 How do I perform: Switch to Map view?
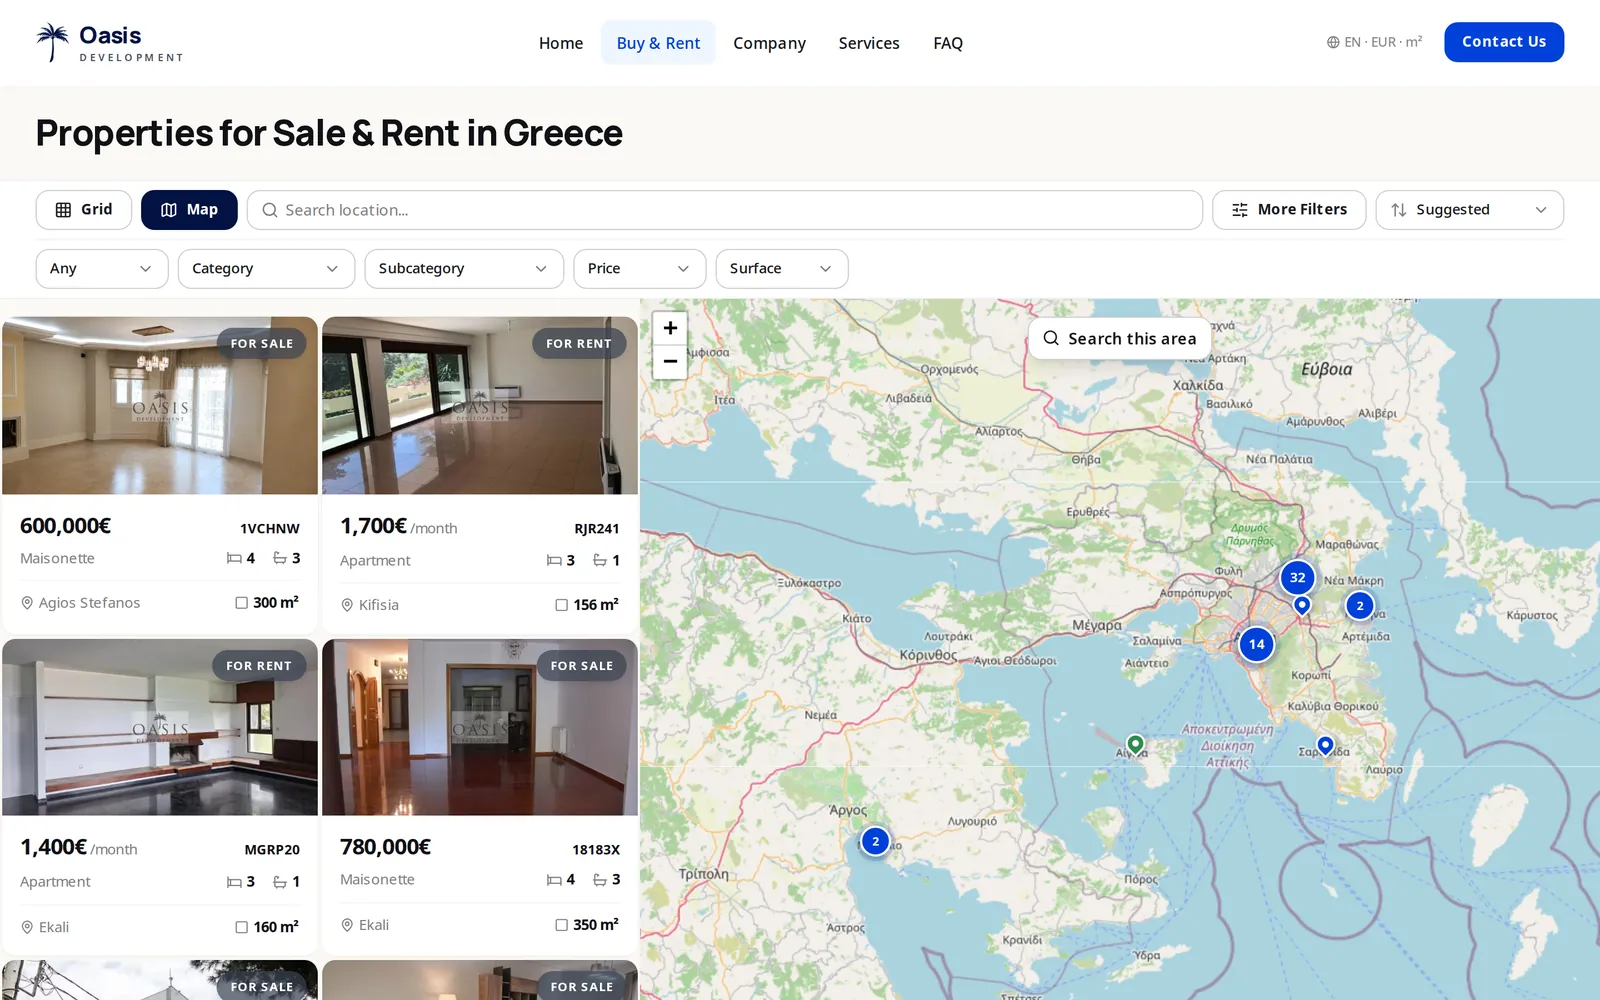click(x=189, y=210)
